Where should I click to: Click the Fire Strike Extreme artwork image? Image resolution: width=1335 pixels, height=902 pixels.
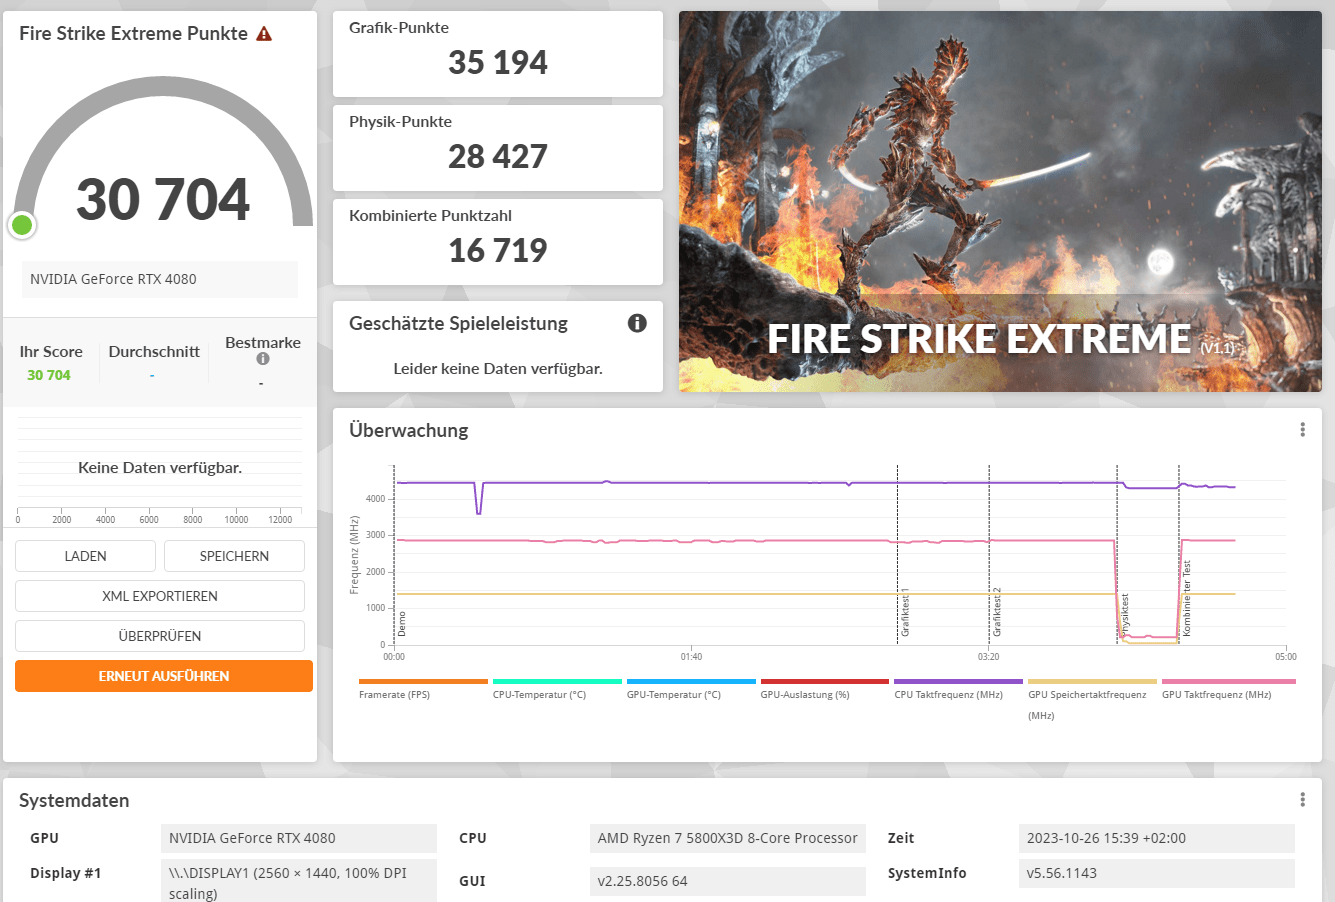coord(1000,201)
